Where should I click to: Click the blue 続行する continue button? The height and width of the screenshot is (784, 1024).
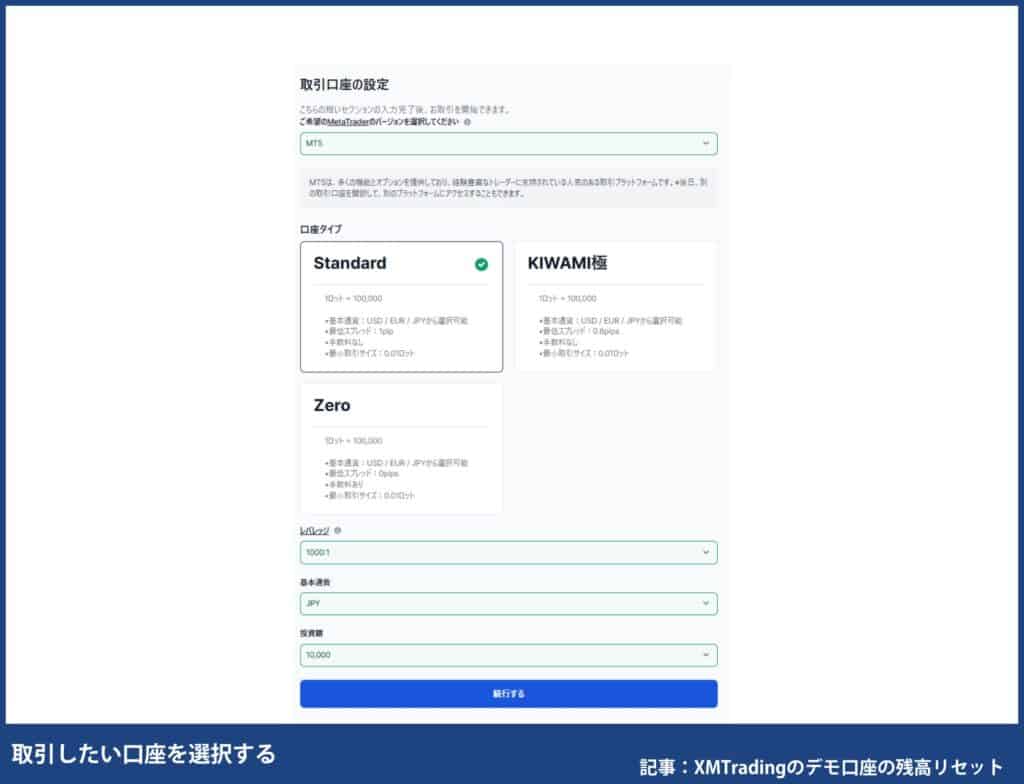pos(509,694)
